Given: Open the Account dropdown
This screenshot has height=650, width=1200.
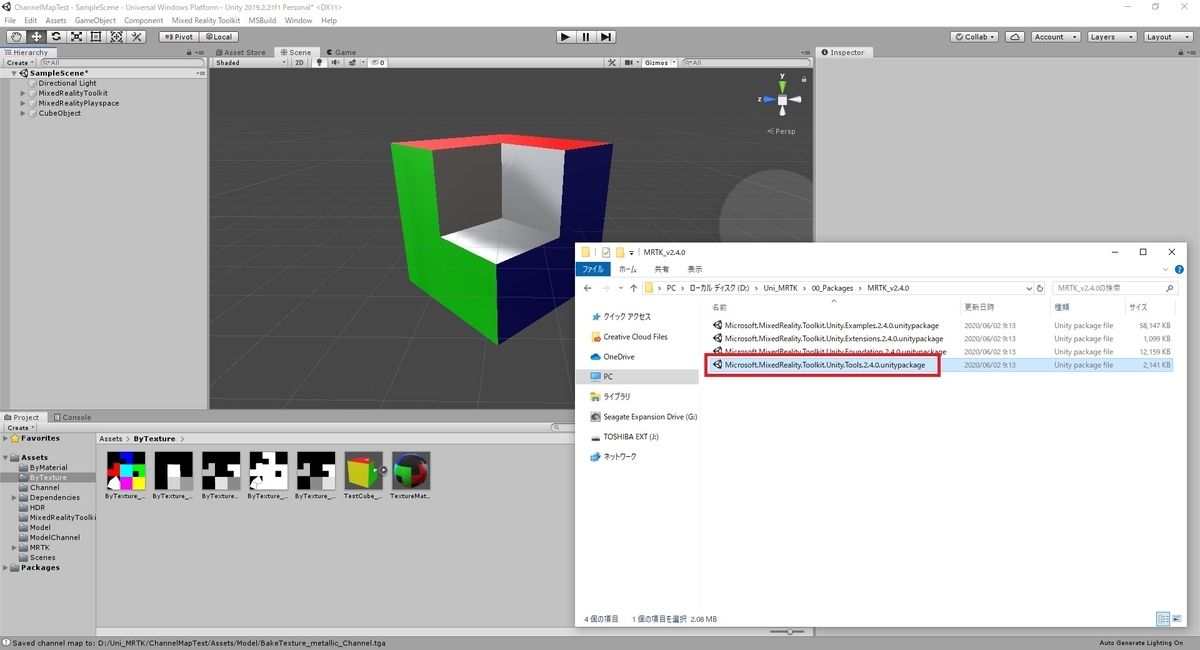Looking at the screenshot, I should (x=1054, y=37).
